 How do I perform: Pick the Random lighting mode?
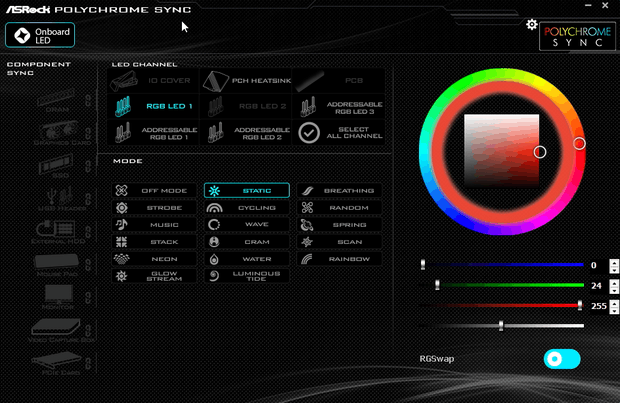tap(339, 208)
